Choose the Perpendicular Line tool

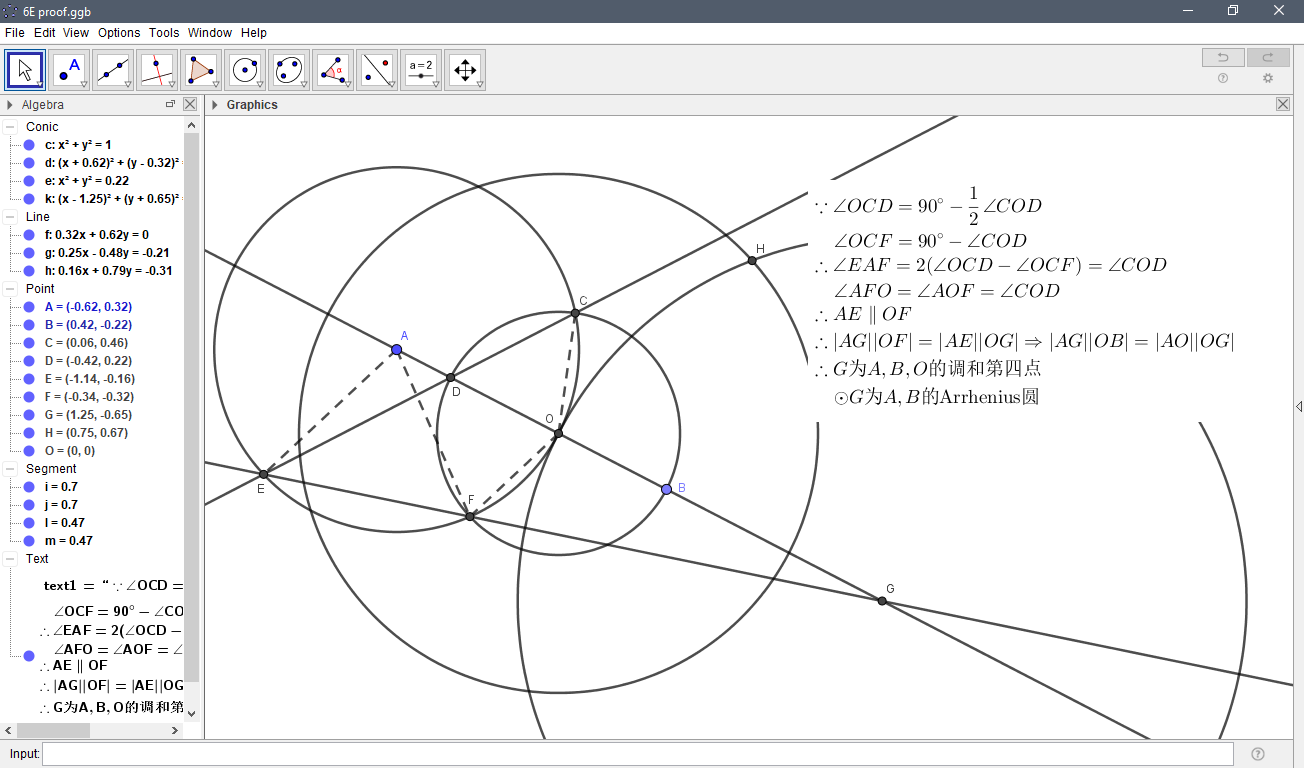tap(157, 70)
